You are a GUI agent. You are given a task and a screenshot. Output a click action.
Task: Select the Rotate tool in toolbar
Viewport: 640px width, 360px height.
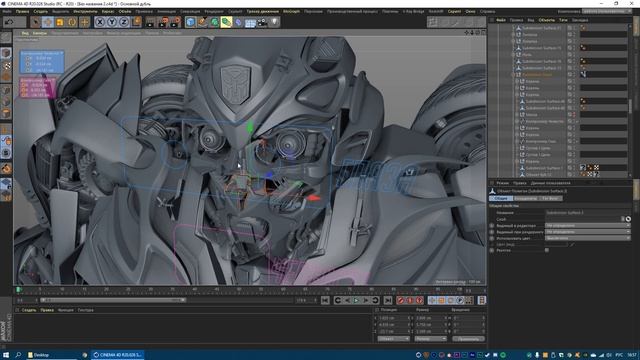pyautogui.click(x=72, y=22)
